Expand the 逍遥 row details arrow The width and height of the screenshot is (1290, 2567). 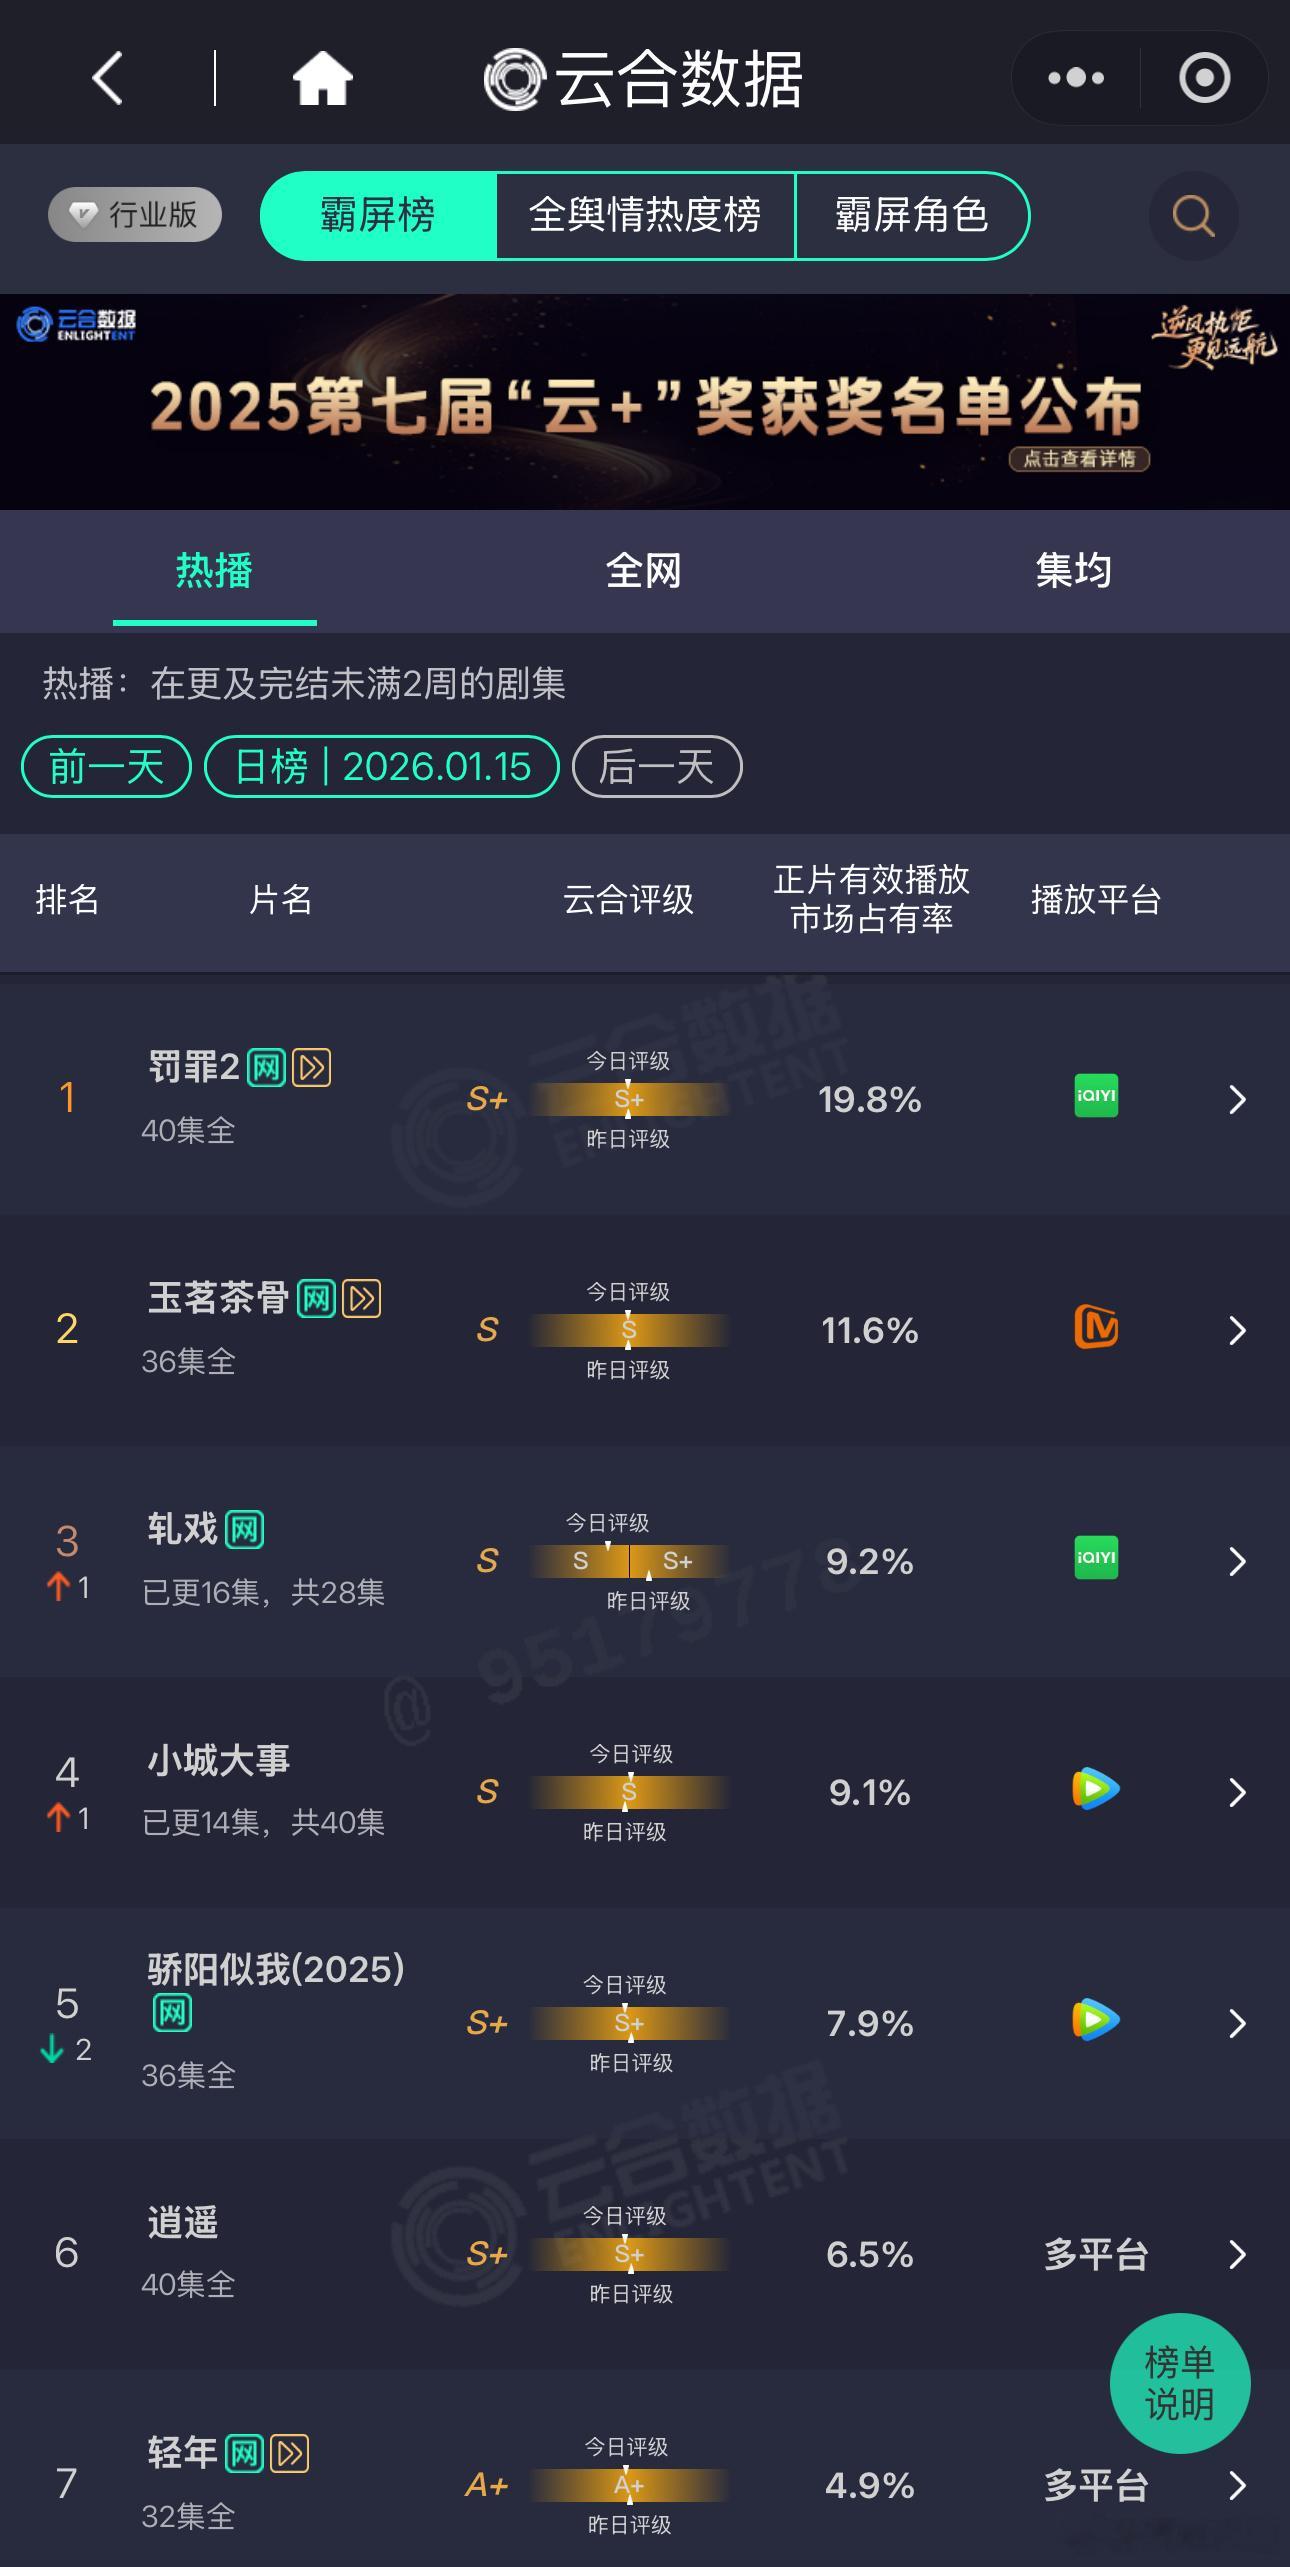point(1237,2256)
